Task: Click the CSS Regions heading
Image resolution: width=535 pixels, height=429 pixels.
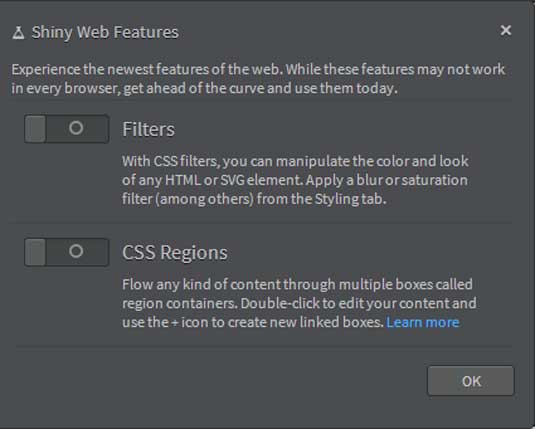Action: [x=175, y=253]
